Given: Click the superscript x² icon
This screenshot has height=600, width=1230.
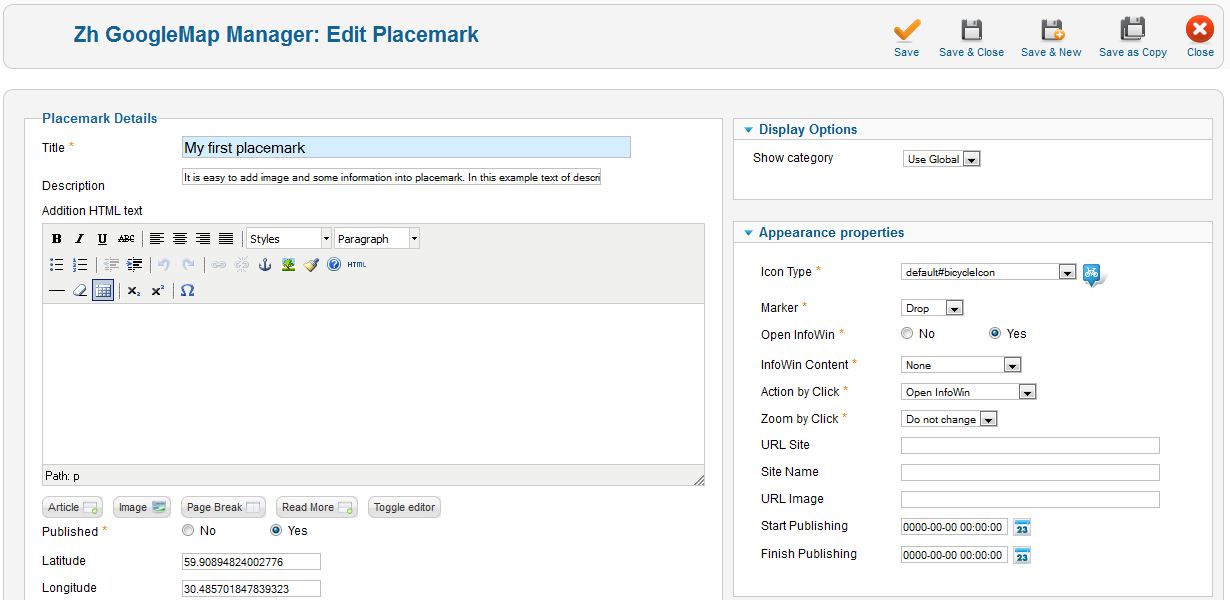Looking at the screenshot, I should coord(158,291).
